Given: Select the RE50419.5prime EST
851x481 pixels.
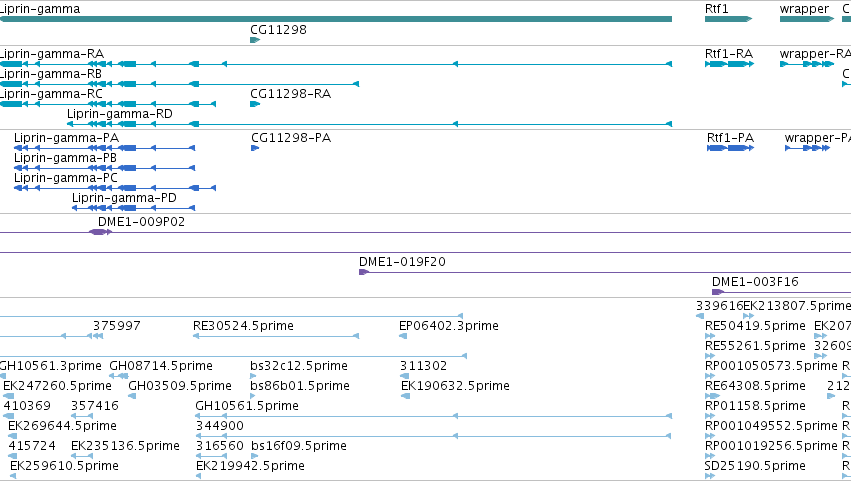Looking at the screenshot, I should coord(710,336).
